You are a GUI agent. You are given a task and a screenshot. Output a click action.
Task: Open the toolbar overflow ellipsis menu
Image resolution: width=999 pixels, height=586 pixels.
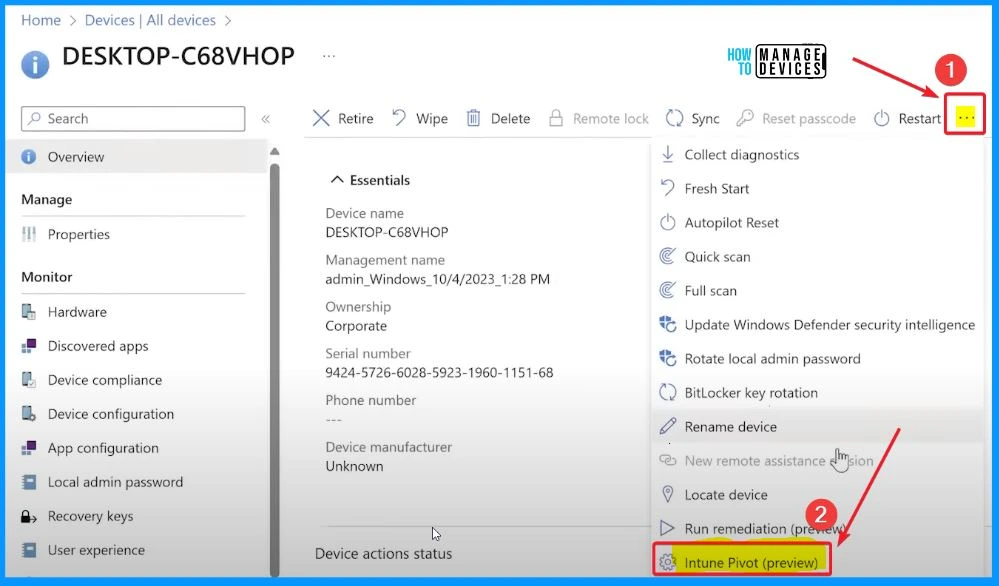click(x=966, y=117)
